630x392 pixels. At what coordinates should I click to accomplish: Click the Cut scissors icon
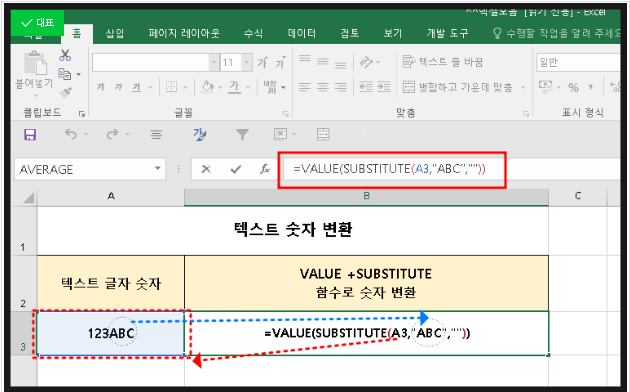click(x=65, y=55)
